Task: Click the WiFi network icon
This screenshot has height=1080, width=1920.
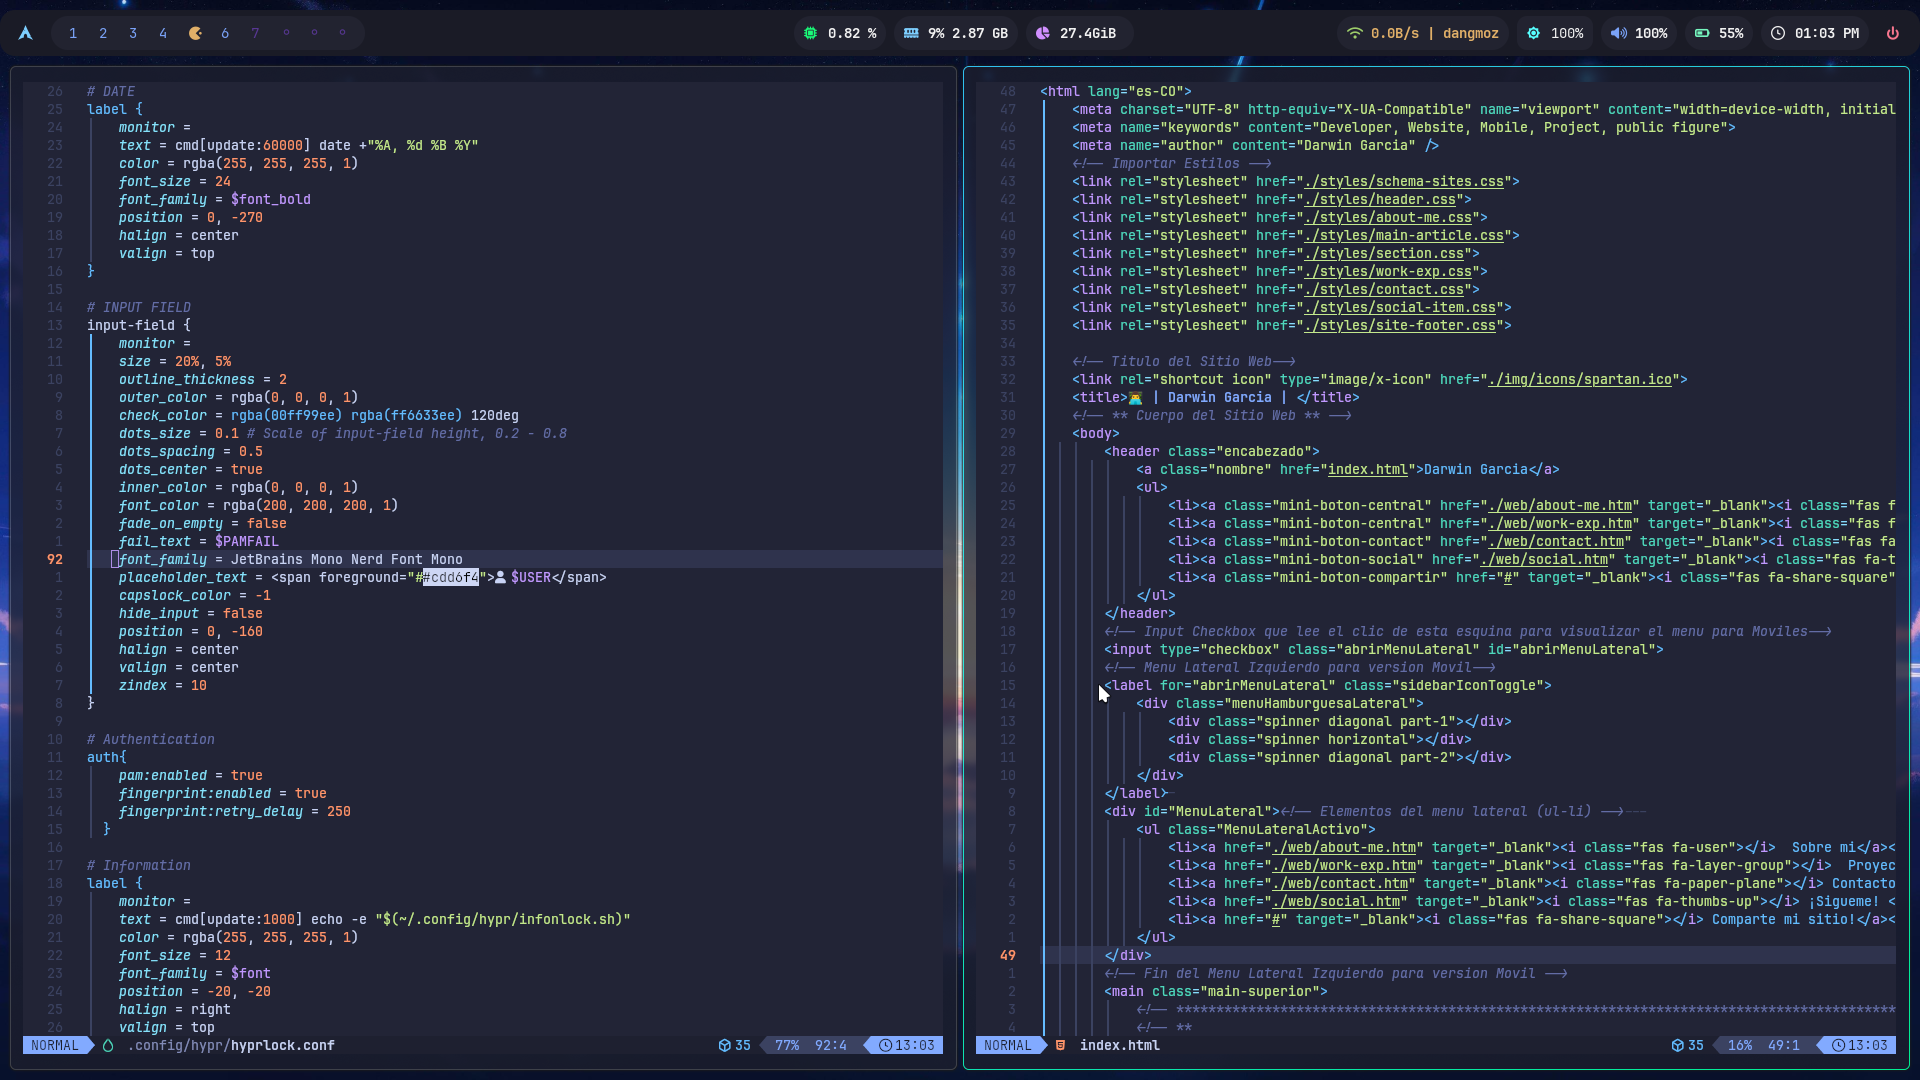Action: pos(1354,33)
